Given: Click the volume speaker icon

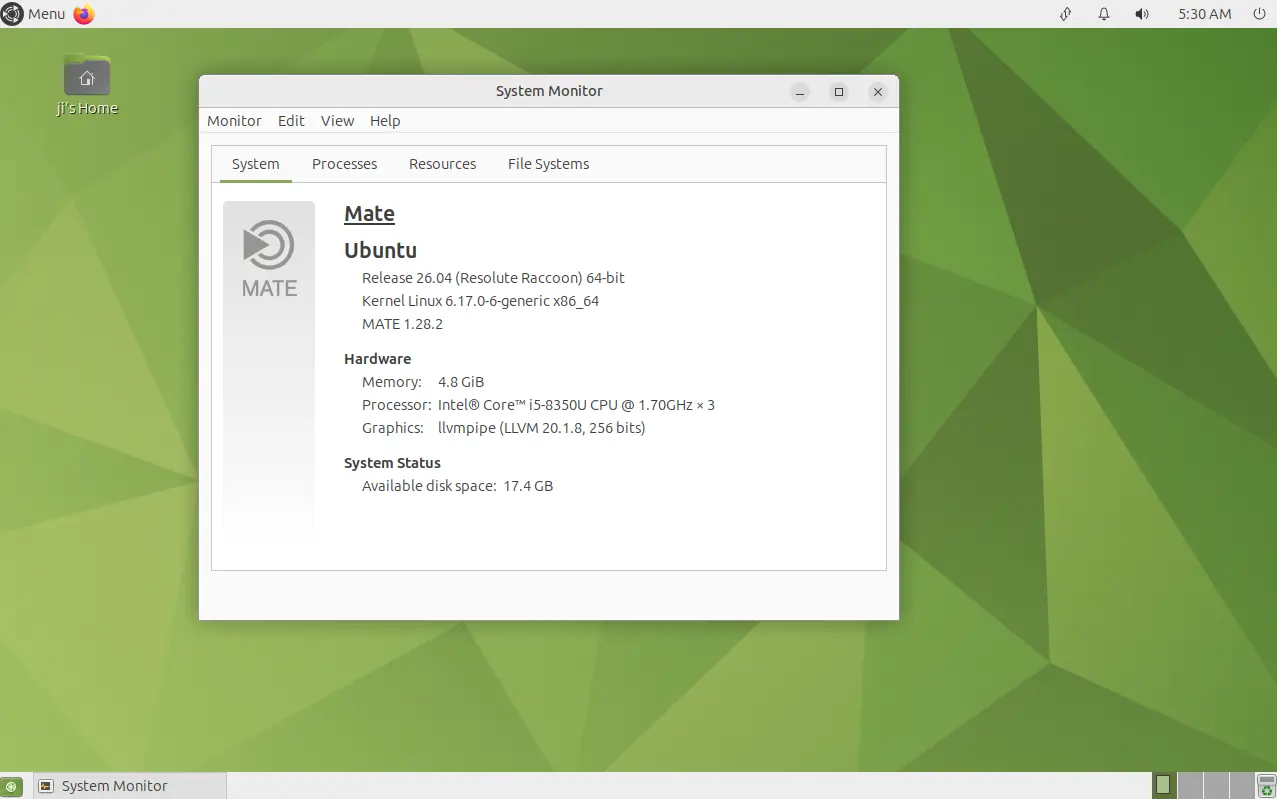Looking at the screenshot, I should pos(1142,14).
